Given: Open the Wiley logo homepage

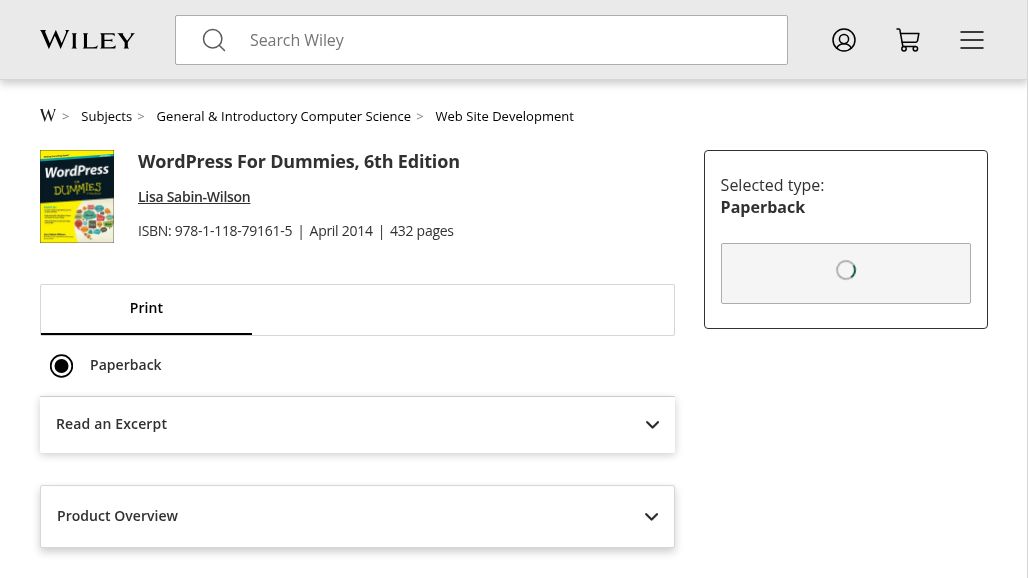Looking at the screenshot, I should [x=87, y=40].
